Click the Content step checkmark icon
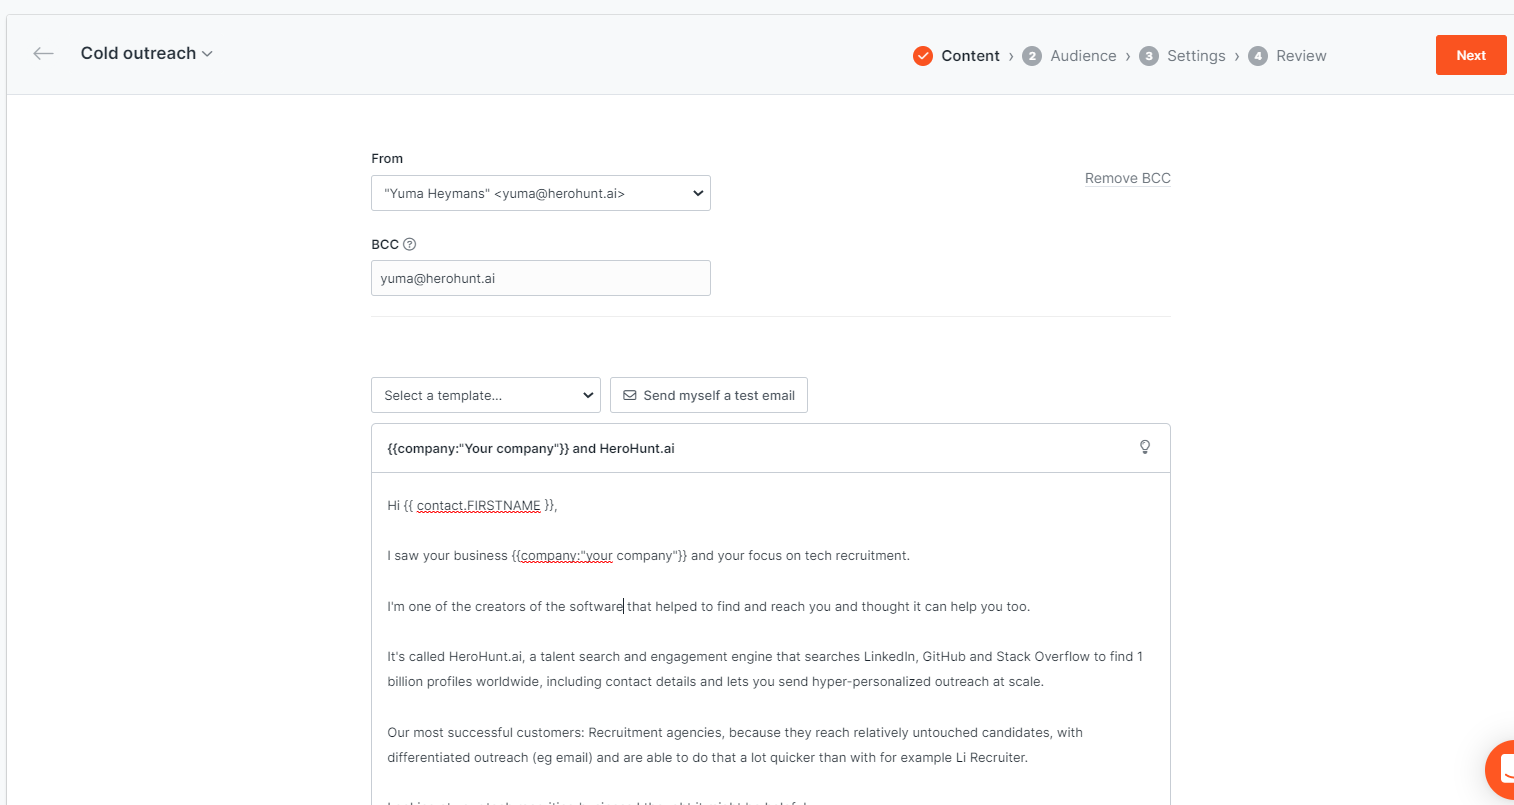The image size is (1514, 805). tap(923, 56)
